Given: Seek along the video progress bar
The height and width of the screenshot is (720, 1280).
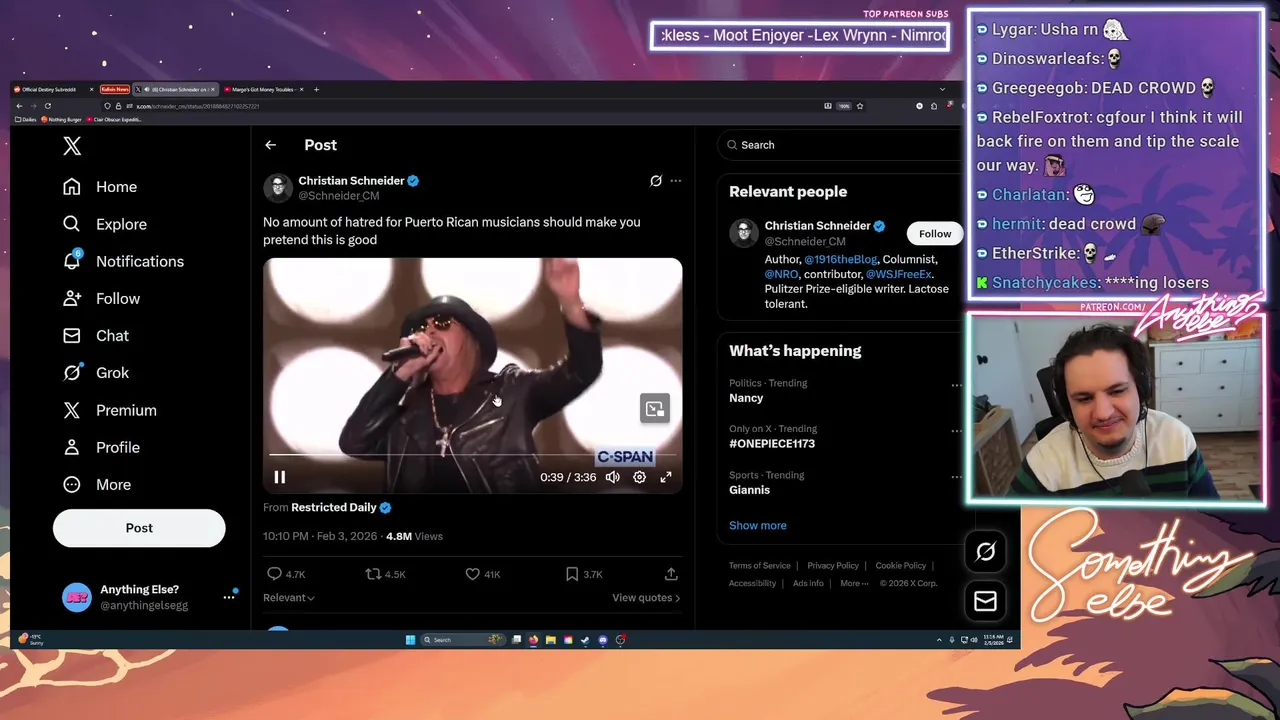Looking at the screenshot, I should 472,455.
